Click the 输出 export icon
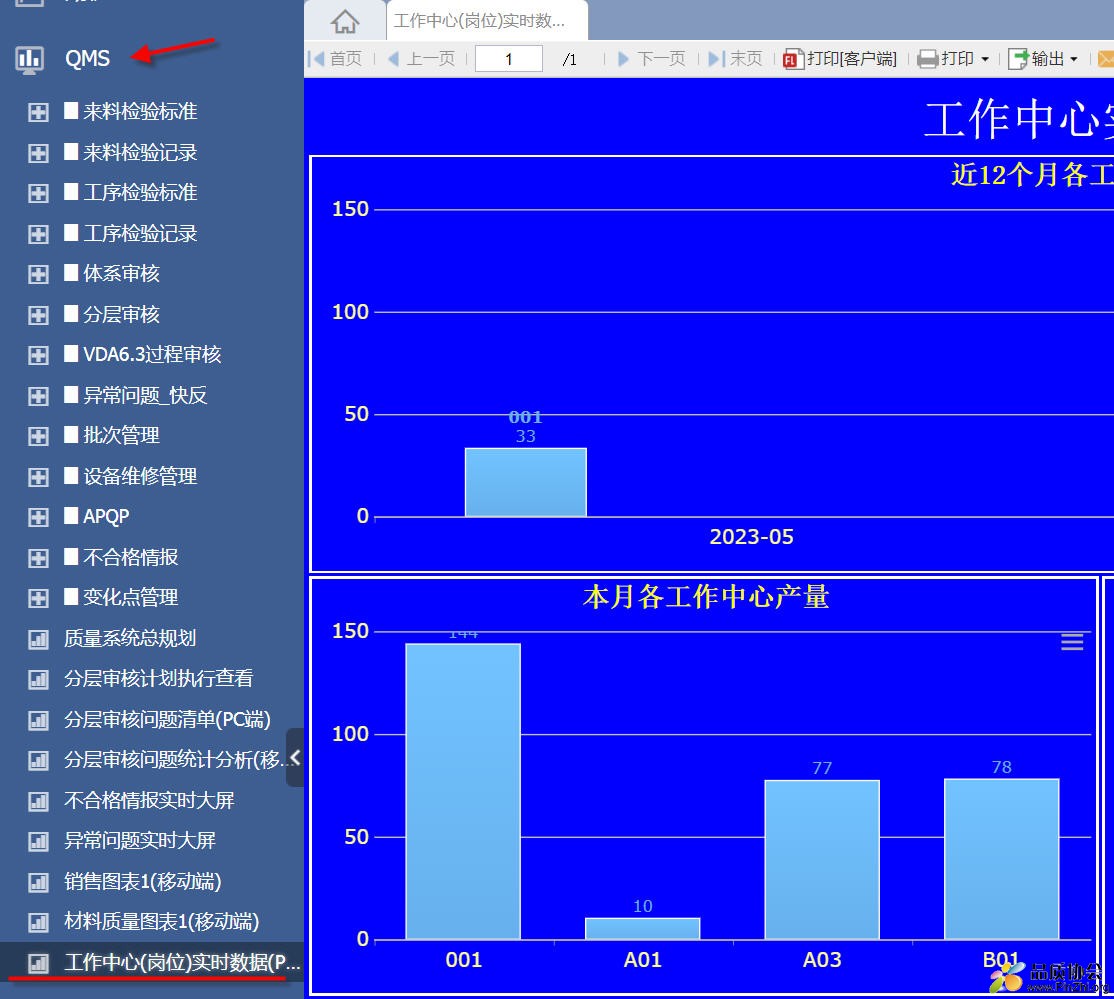The image size is (1114, 999). click(1018, 59)
